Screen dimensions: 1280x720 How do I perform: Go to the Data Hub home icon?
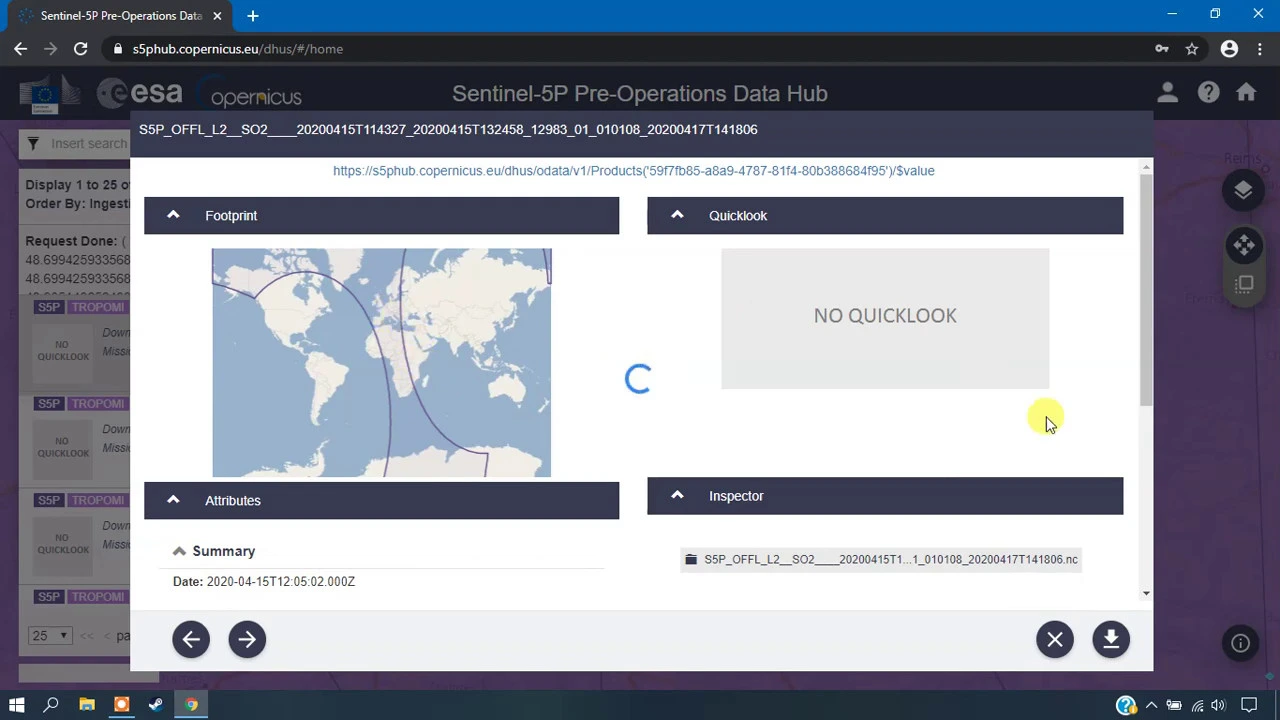[x=1246, y=93]
